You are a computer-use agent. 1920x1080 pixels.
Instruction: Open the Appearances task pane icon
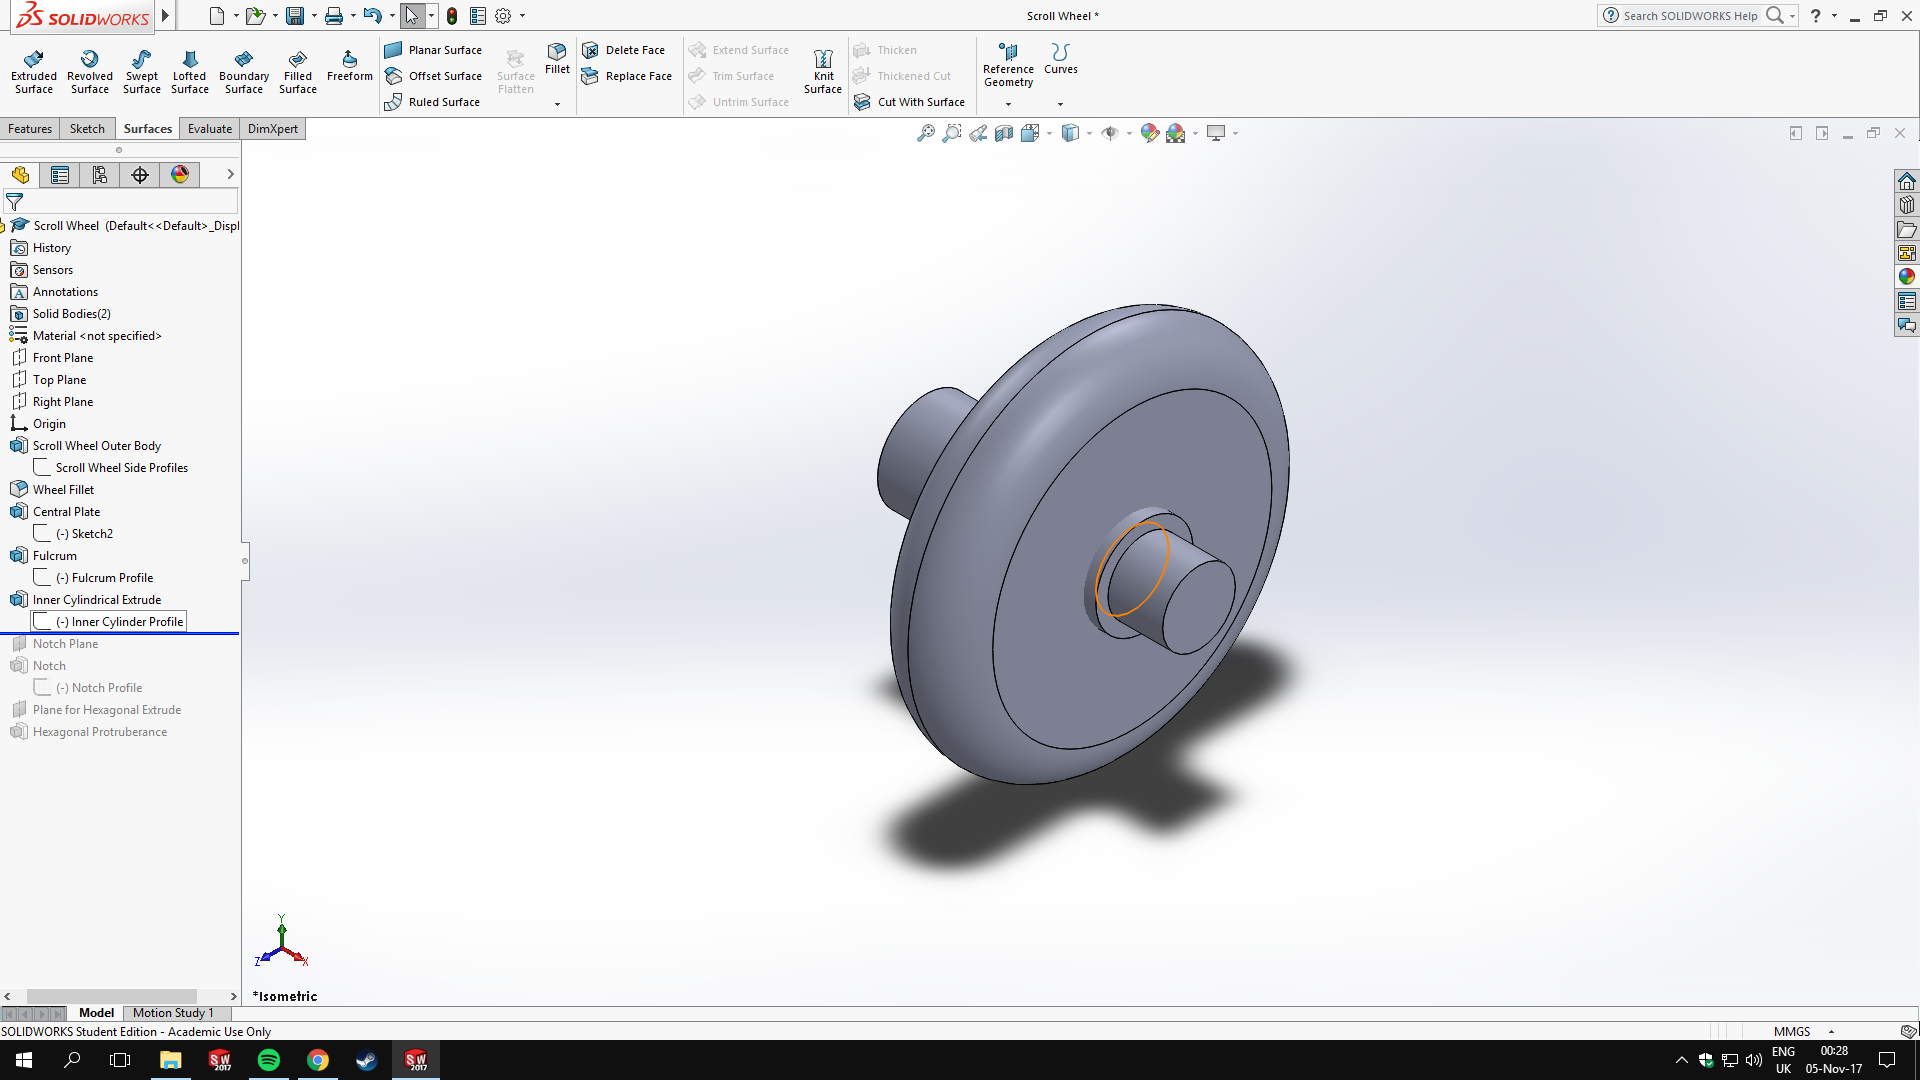(x=1907, y=277)
